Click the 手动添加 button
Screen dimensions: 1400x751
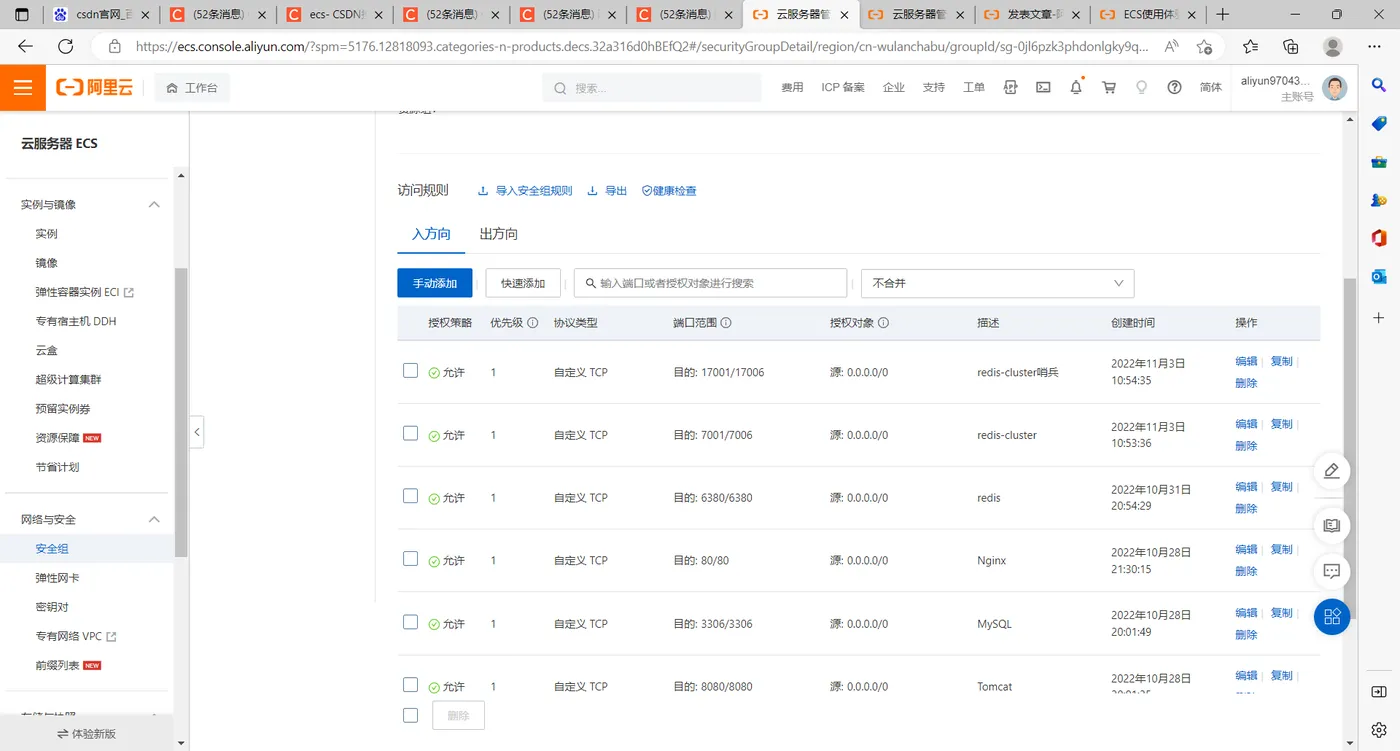435,283
